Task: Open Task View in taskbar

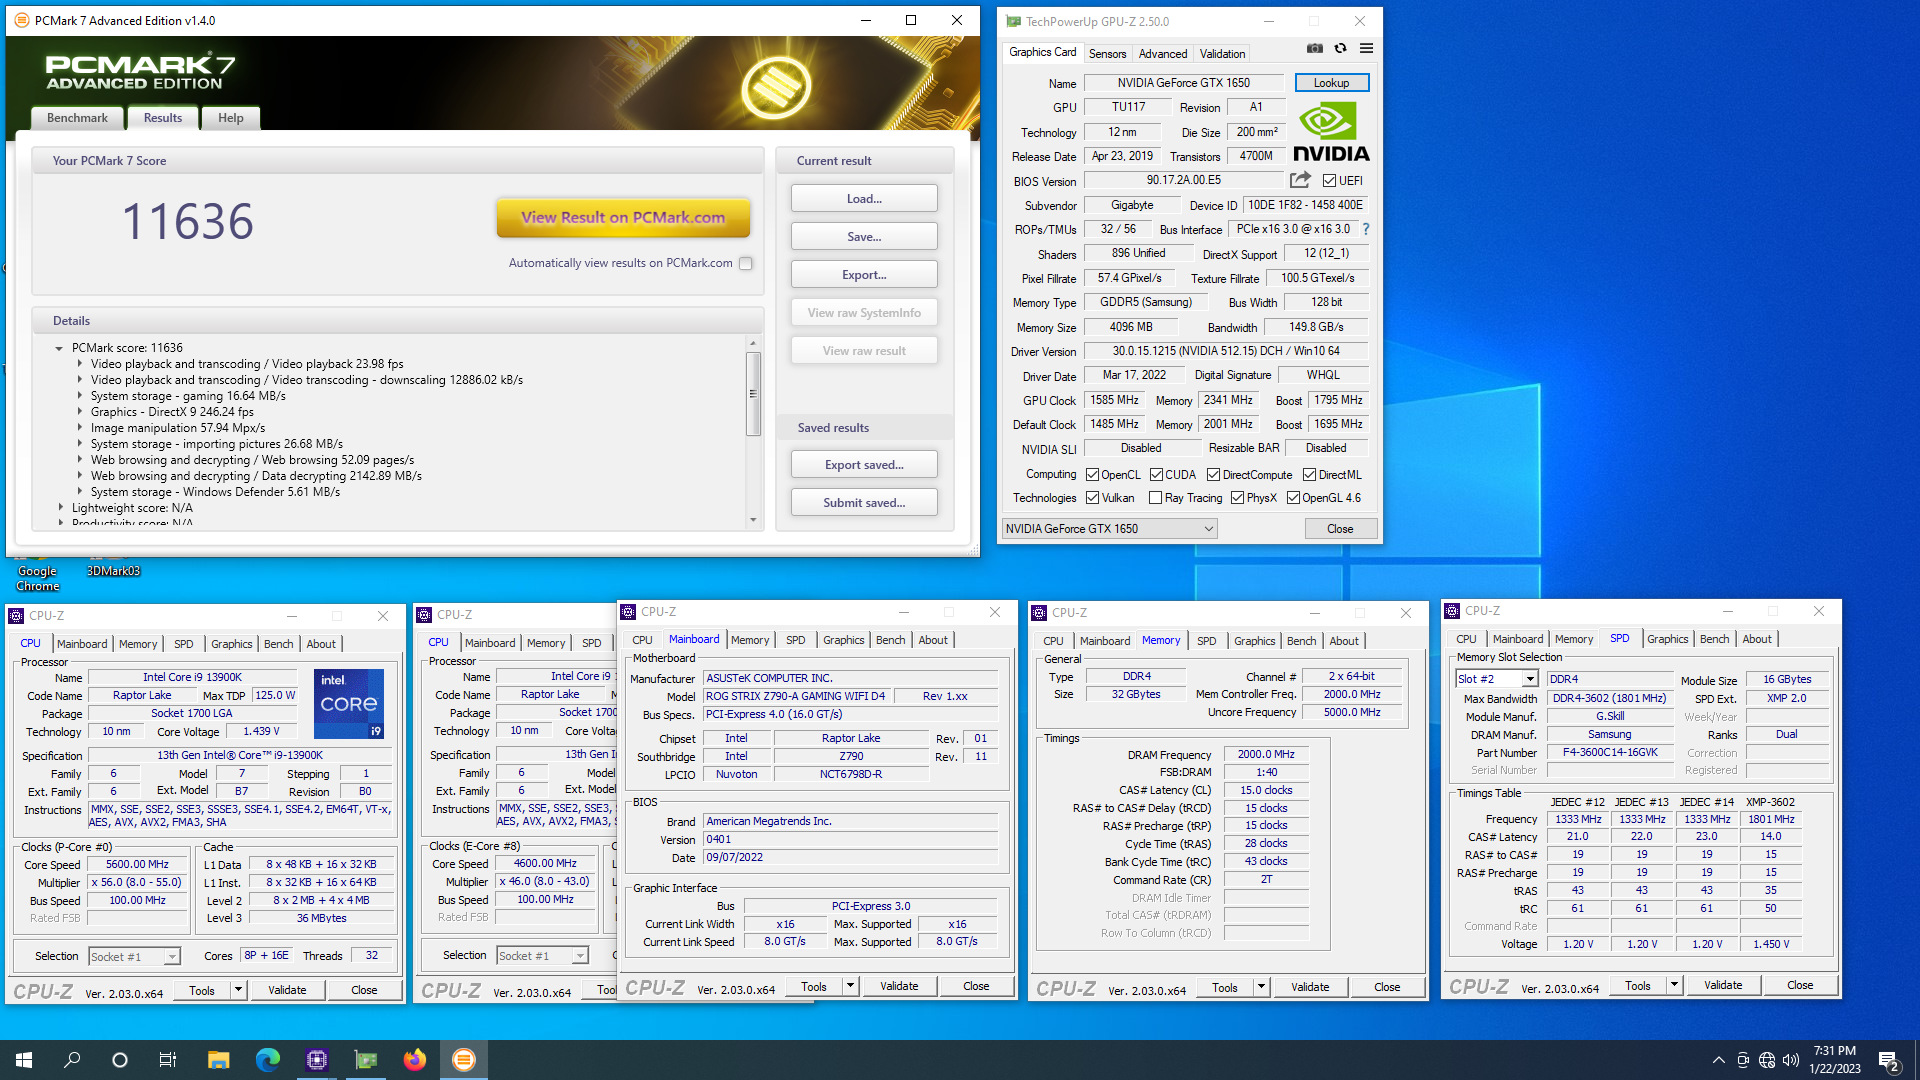Action: (168, 1060)
